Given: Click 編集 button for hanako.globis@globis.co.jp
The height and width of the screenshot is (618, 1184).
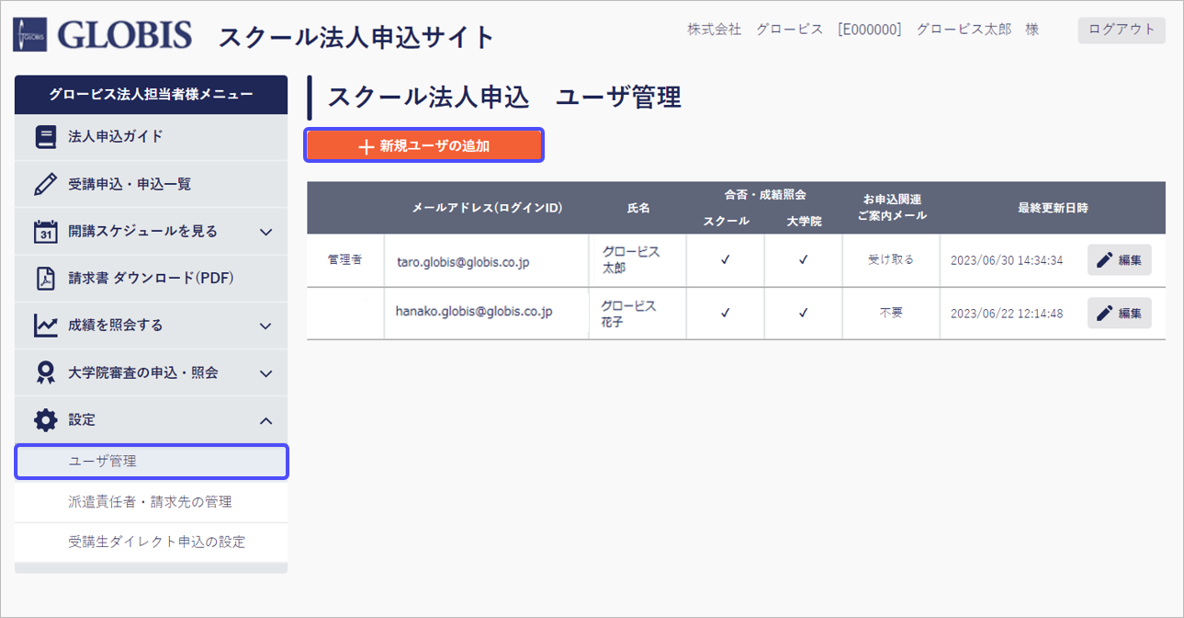Looking at the screenshot, I should tap(1119, 313).
